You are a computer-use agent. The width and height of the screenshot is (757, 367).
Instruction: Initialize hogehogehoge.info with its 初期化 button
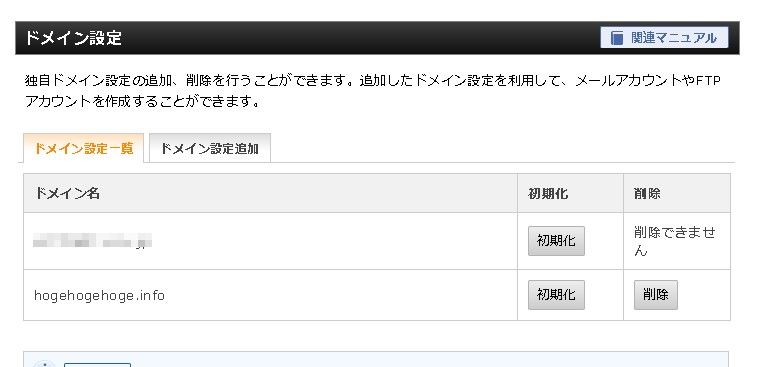[x=556, y=295]
